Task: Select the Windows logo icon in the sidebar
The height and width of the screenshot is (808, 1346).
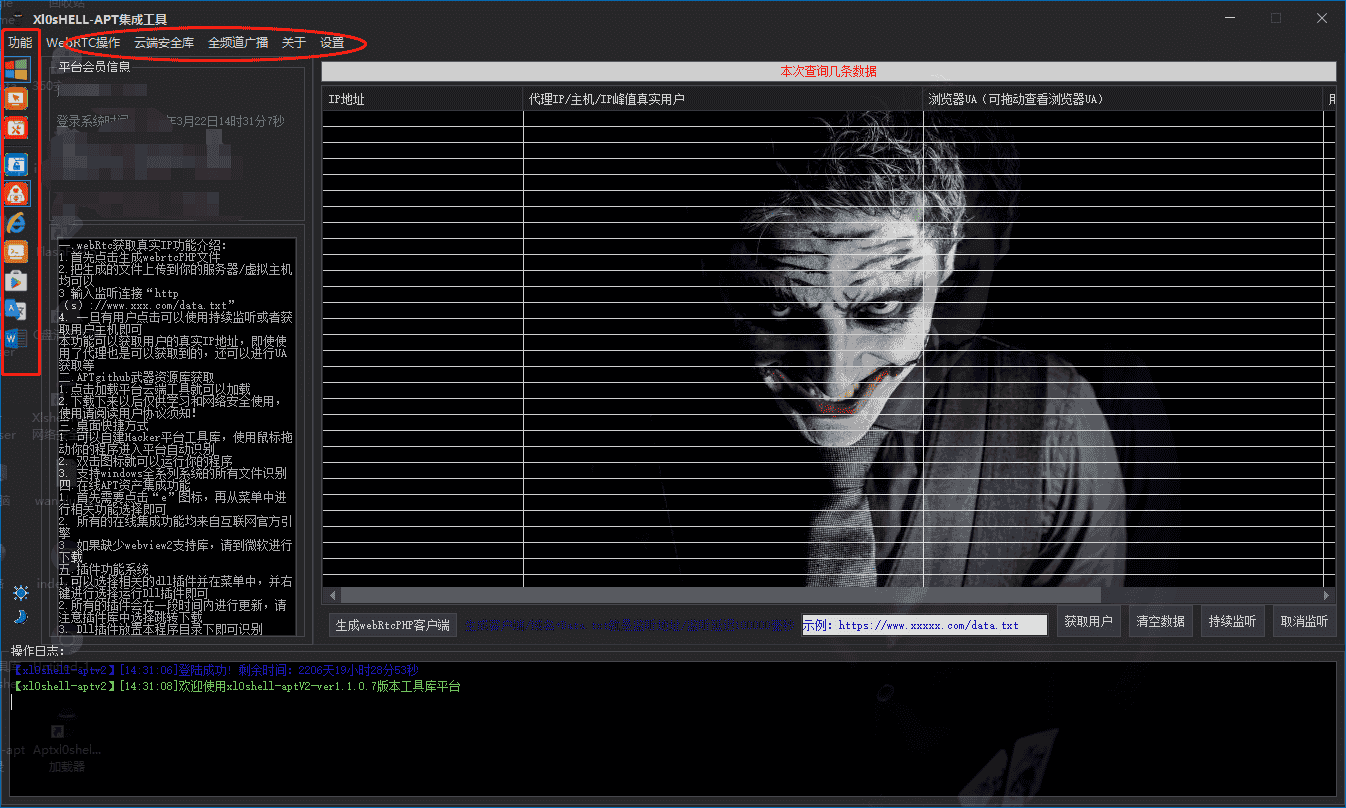Action: tap(20, 71)
